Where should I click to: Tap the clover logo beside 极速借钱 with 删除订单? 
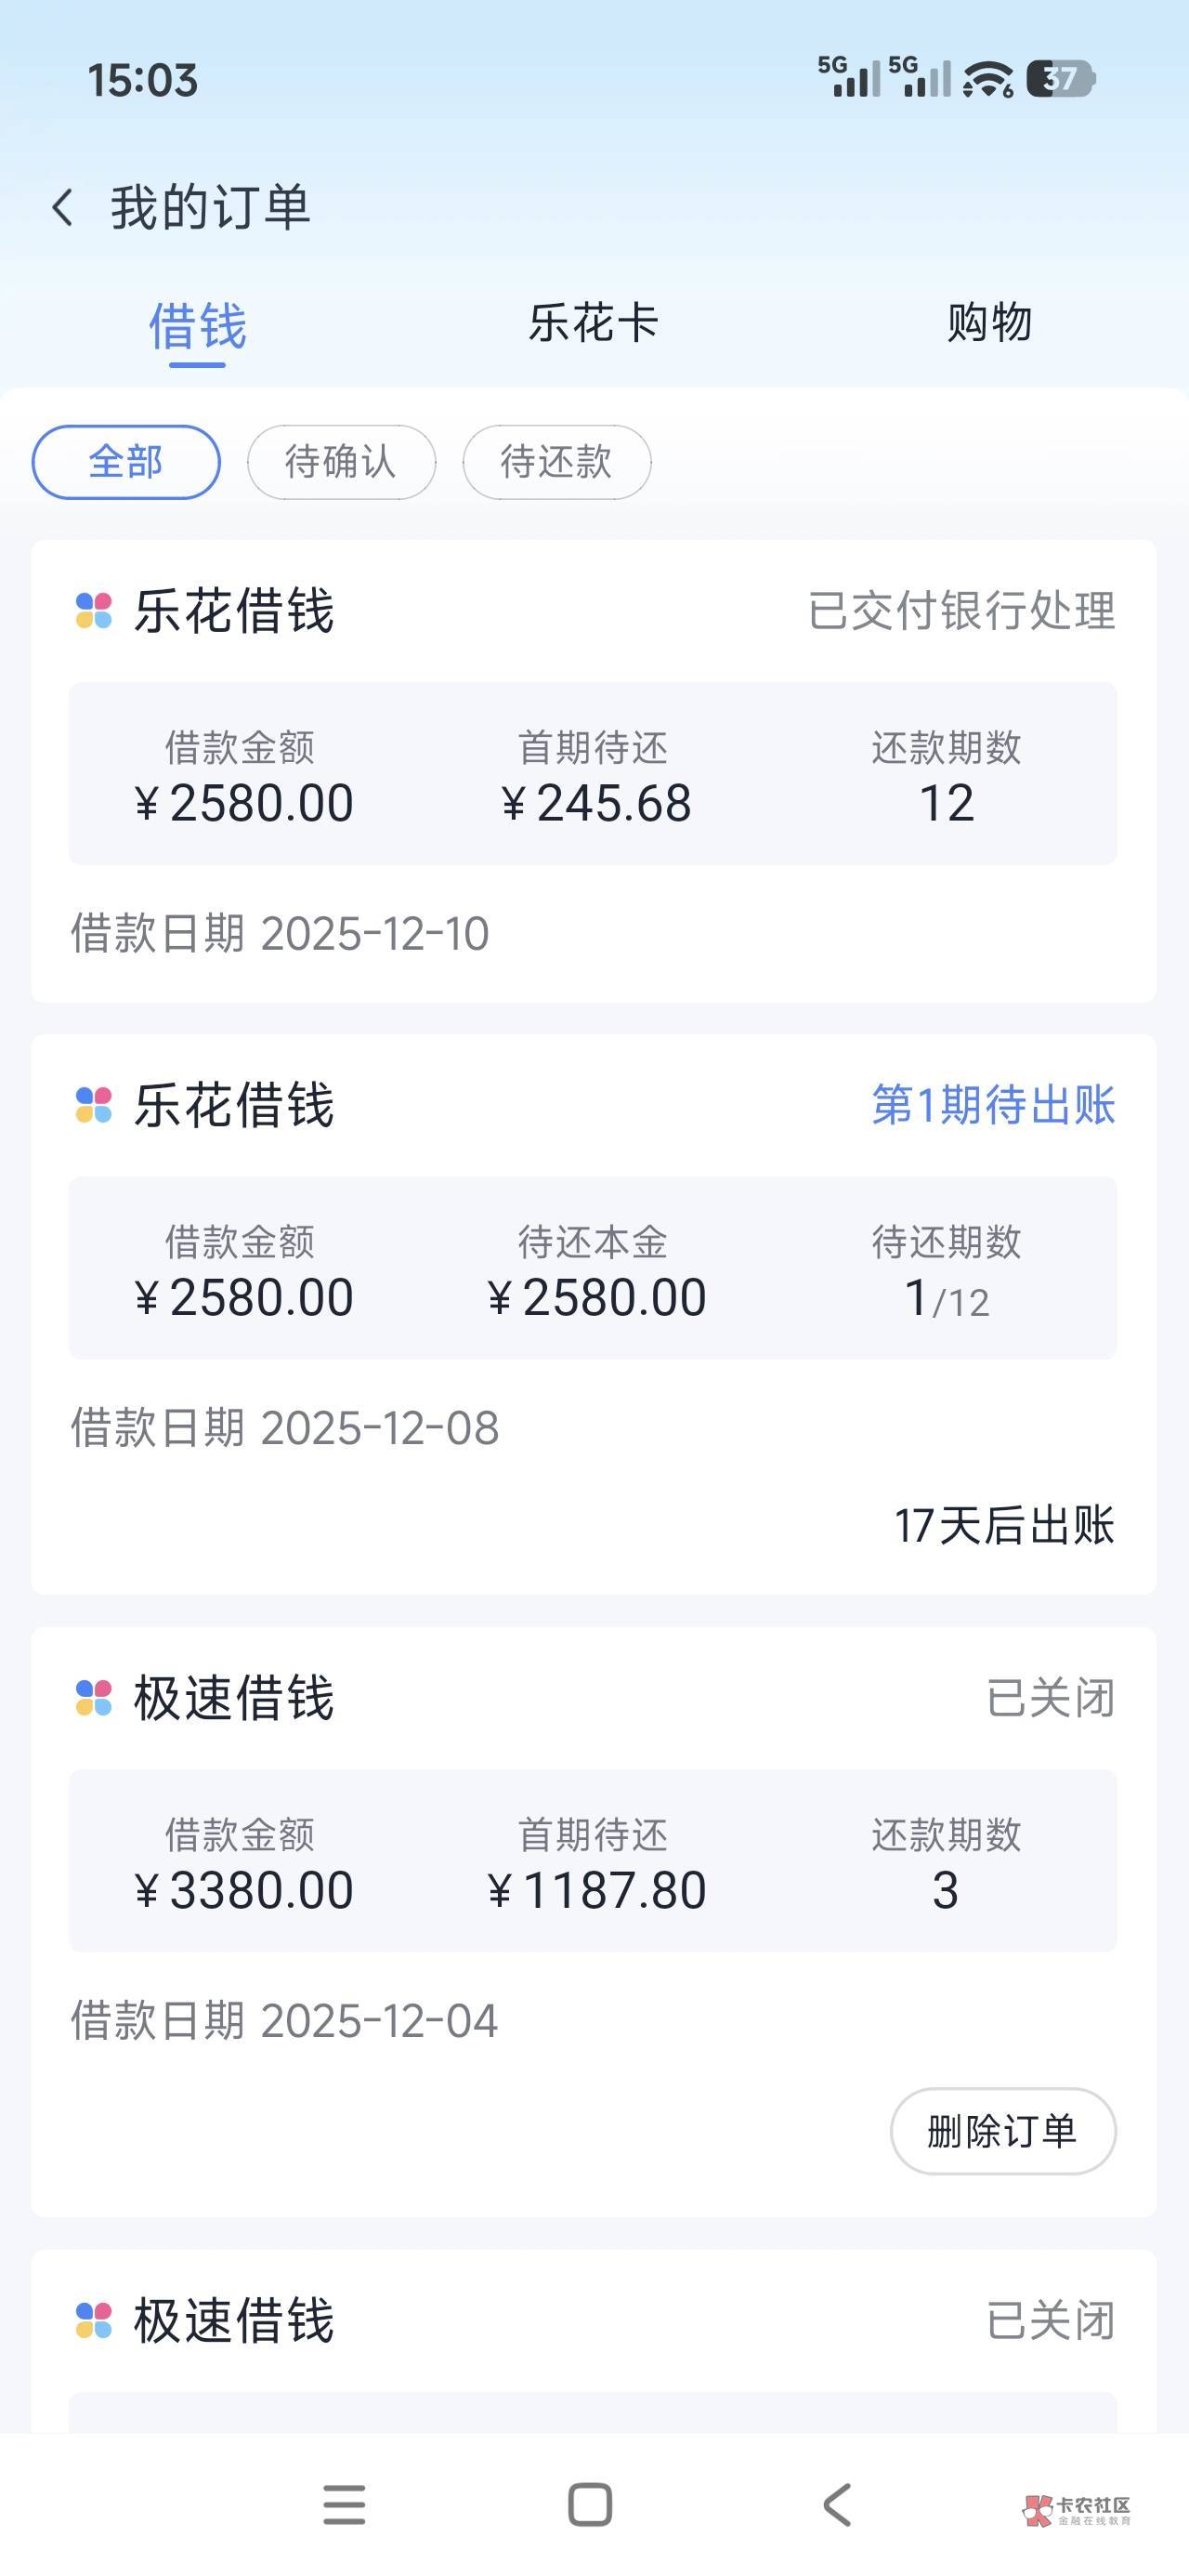[94, 1698]
